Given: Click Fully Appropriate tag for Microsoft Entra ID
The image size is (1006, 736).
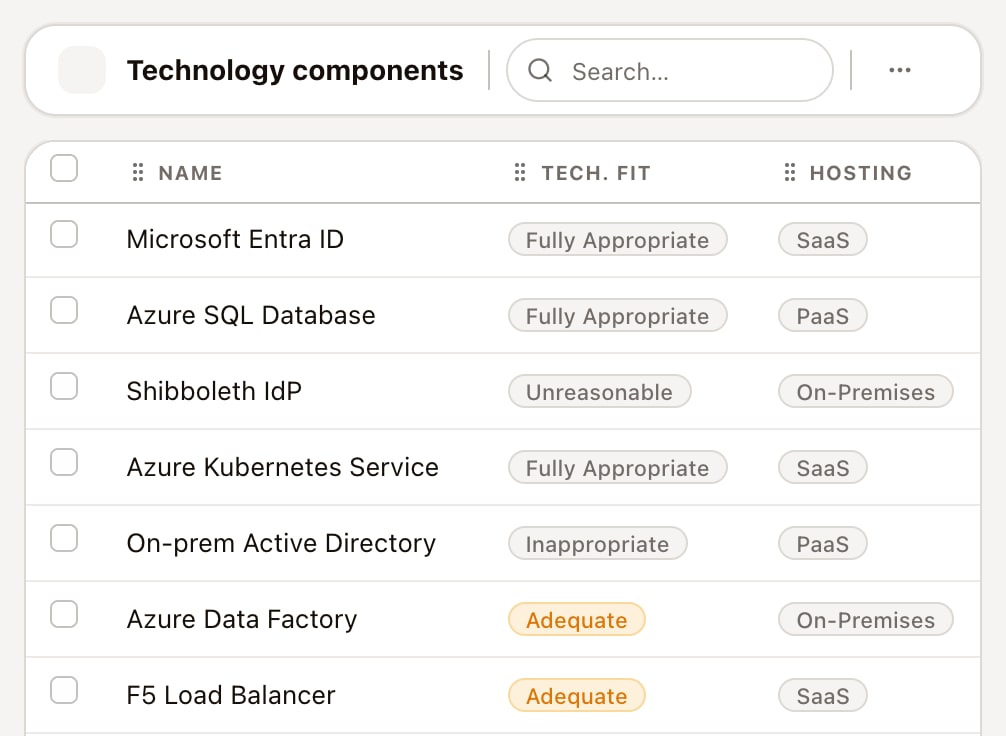Looking at the screenshot, I should [x=617, y=239].
